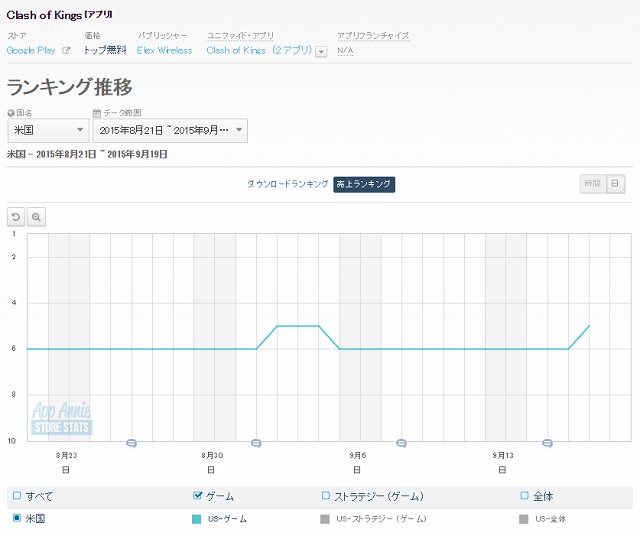Open the Google Play store link
Image resolution: width=640 pixels, height=536 pixels.
[x=31, y=51]
